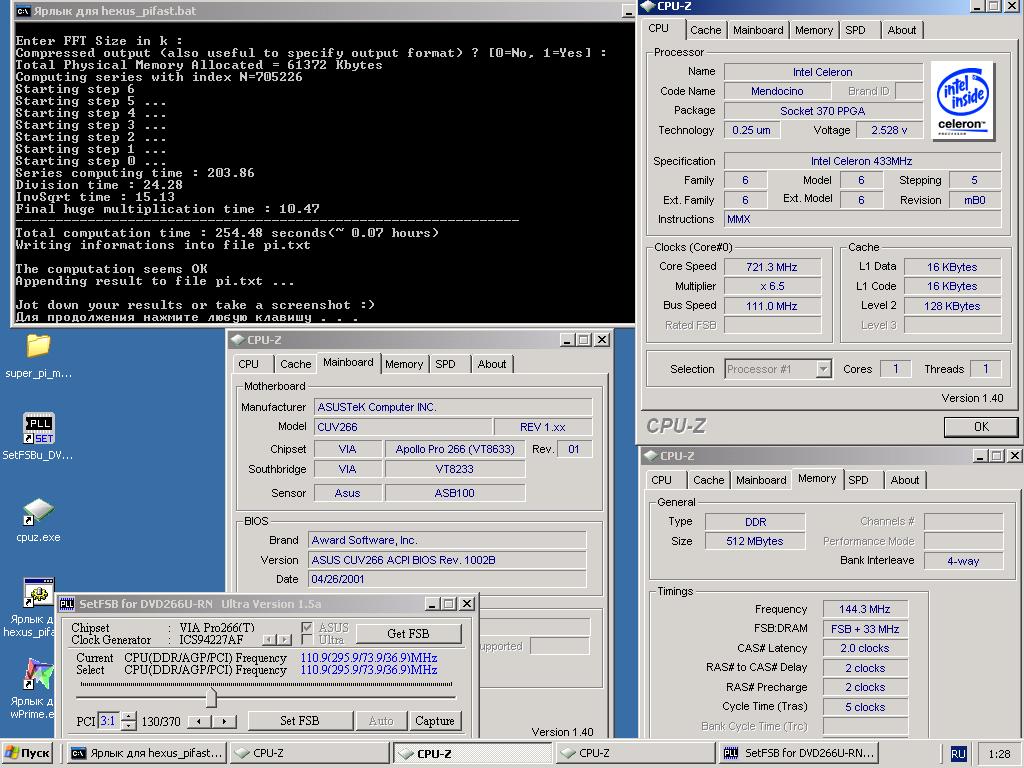Click the PCI 3:1 input field
1024x768 pixels.
[x=109, y=722]
